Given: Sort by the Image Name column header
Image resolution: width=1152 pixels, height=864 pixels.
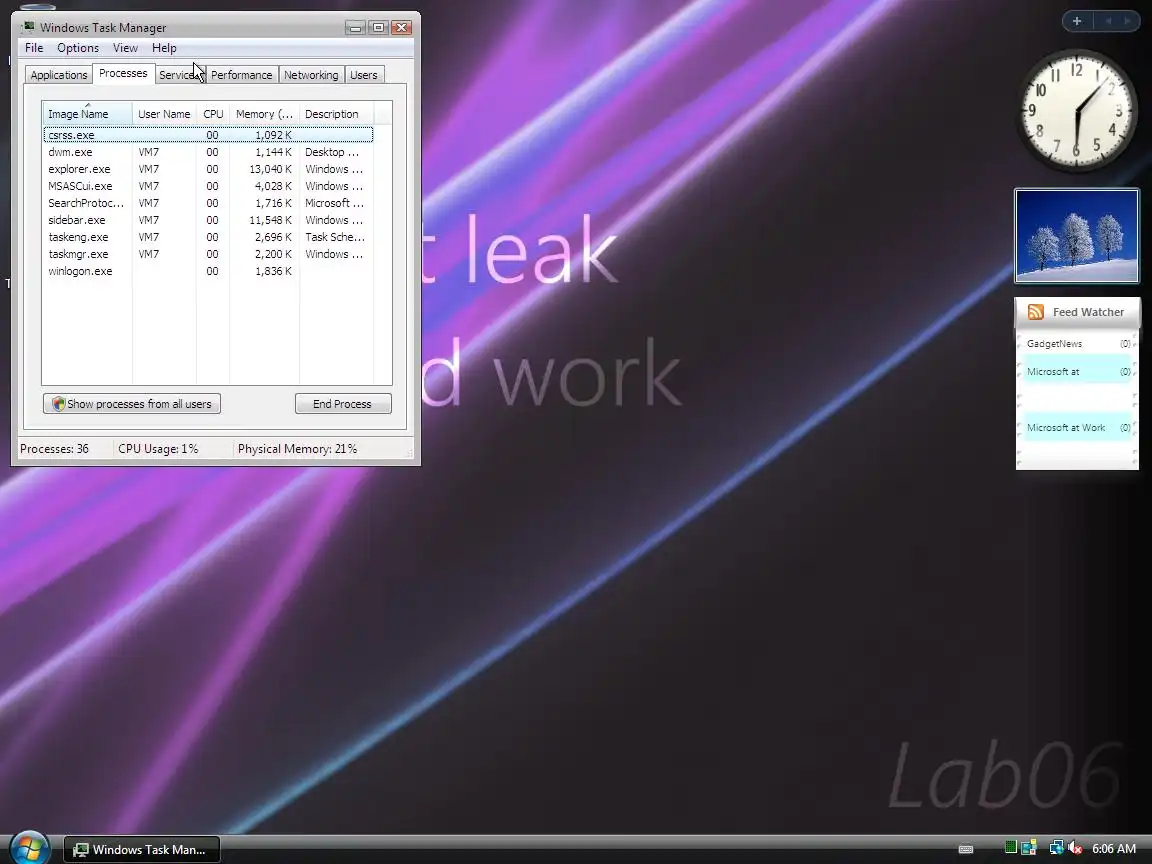Looking at the screenshot, I should [x=87, y=114].
